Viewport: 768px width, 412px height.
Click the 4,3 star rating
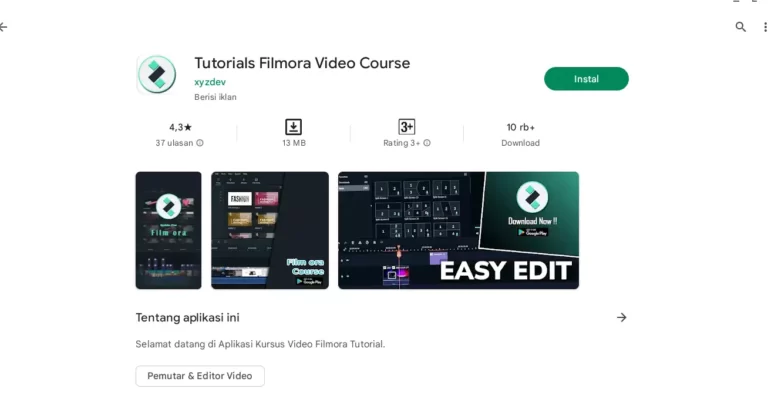point(180,127)
